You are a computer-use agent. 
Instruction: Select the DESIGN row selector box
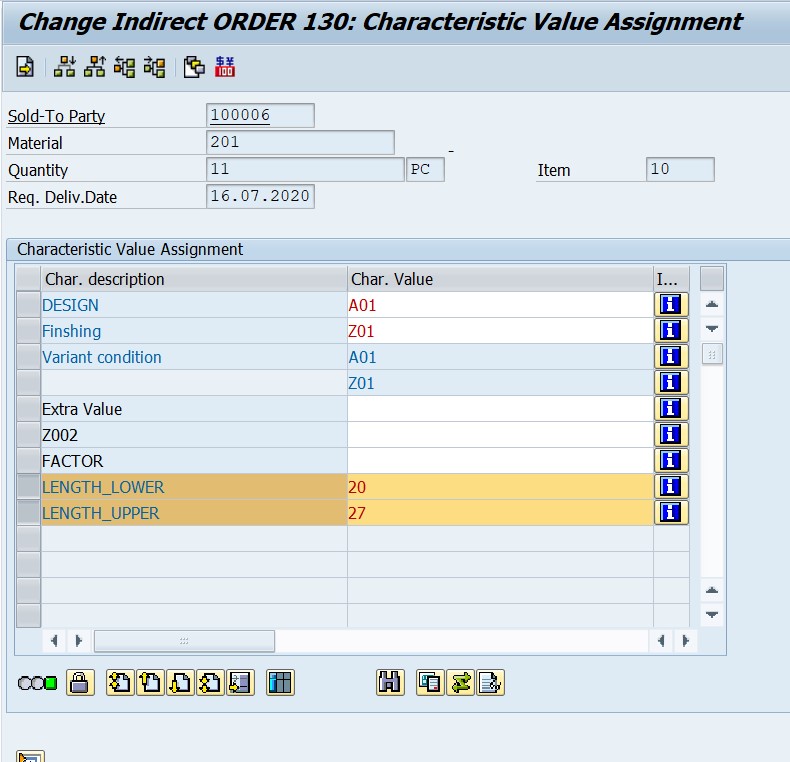[x=28, y=305]
